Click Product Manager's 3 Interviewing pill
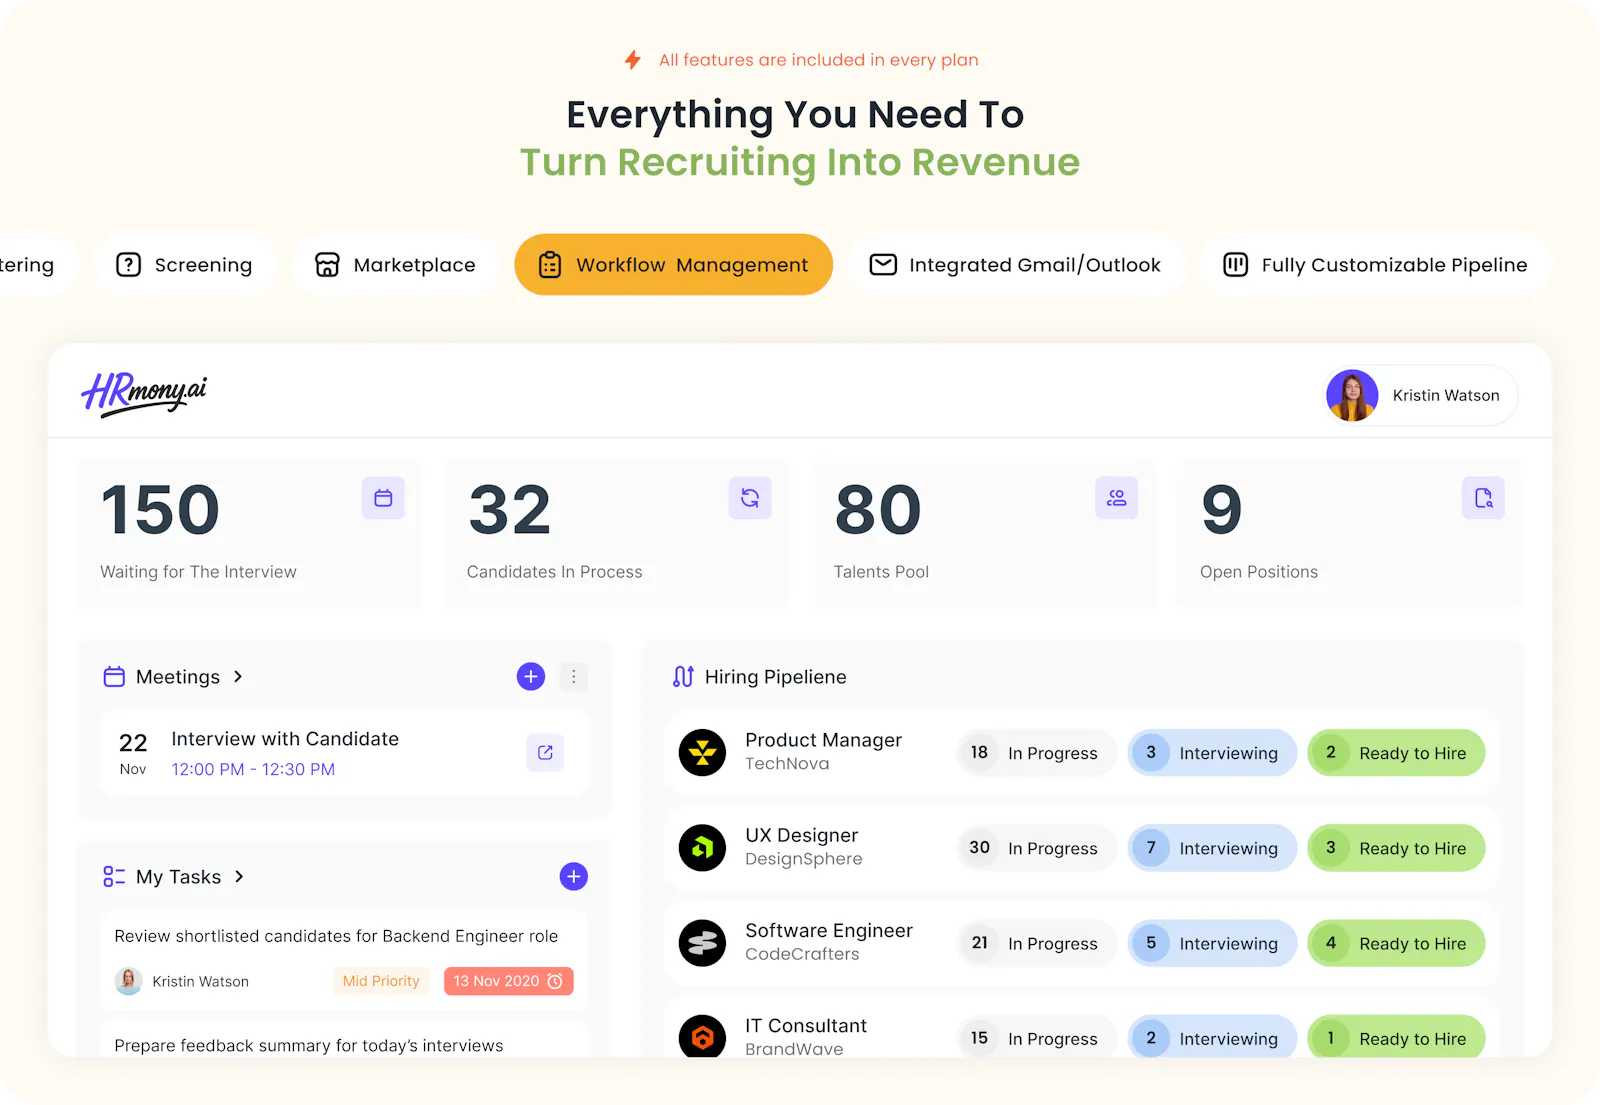Viewport: 1600px width, 1105px height. click(x=1212, y=753)
